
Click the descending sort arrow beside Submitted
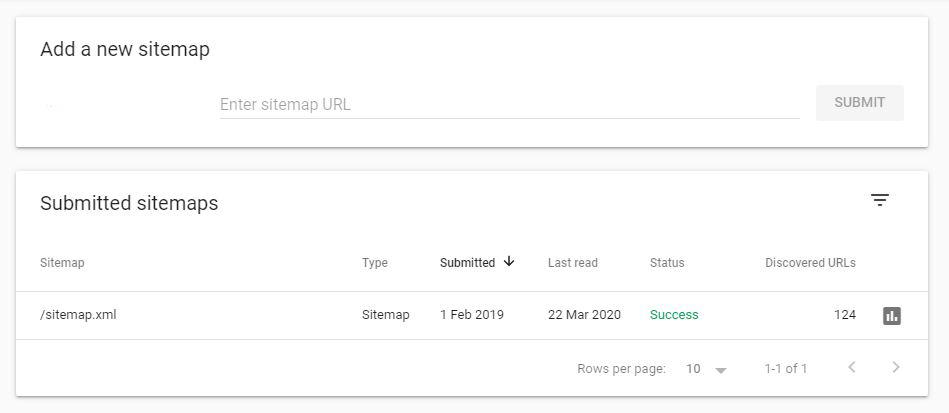[x=509, y=262]
